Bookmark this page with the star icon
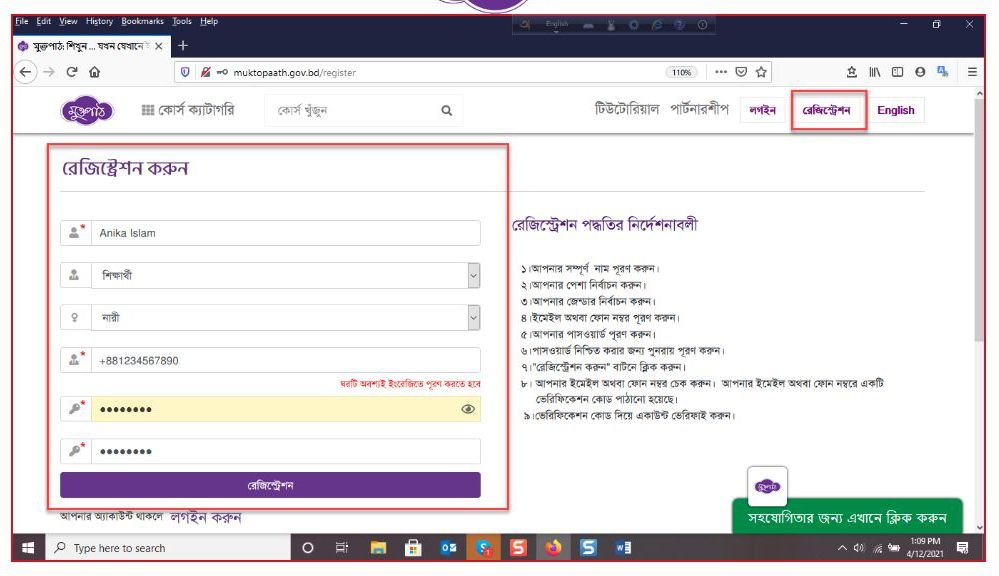 pyautogui.click(x=762, y=72)
